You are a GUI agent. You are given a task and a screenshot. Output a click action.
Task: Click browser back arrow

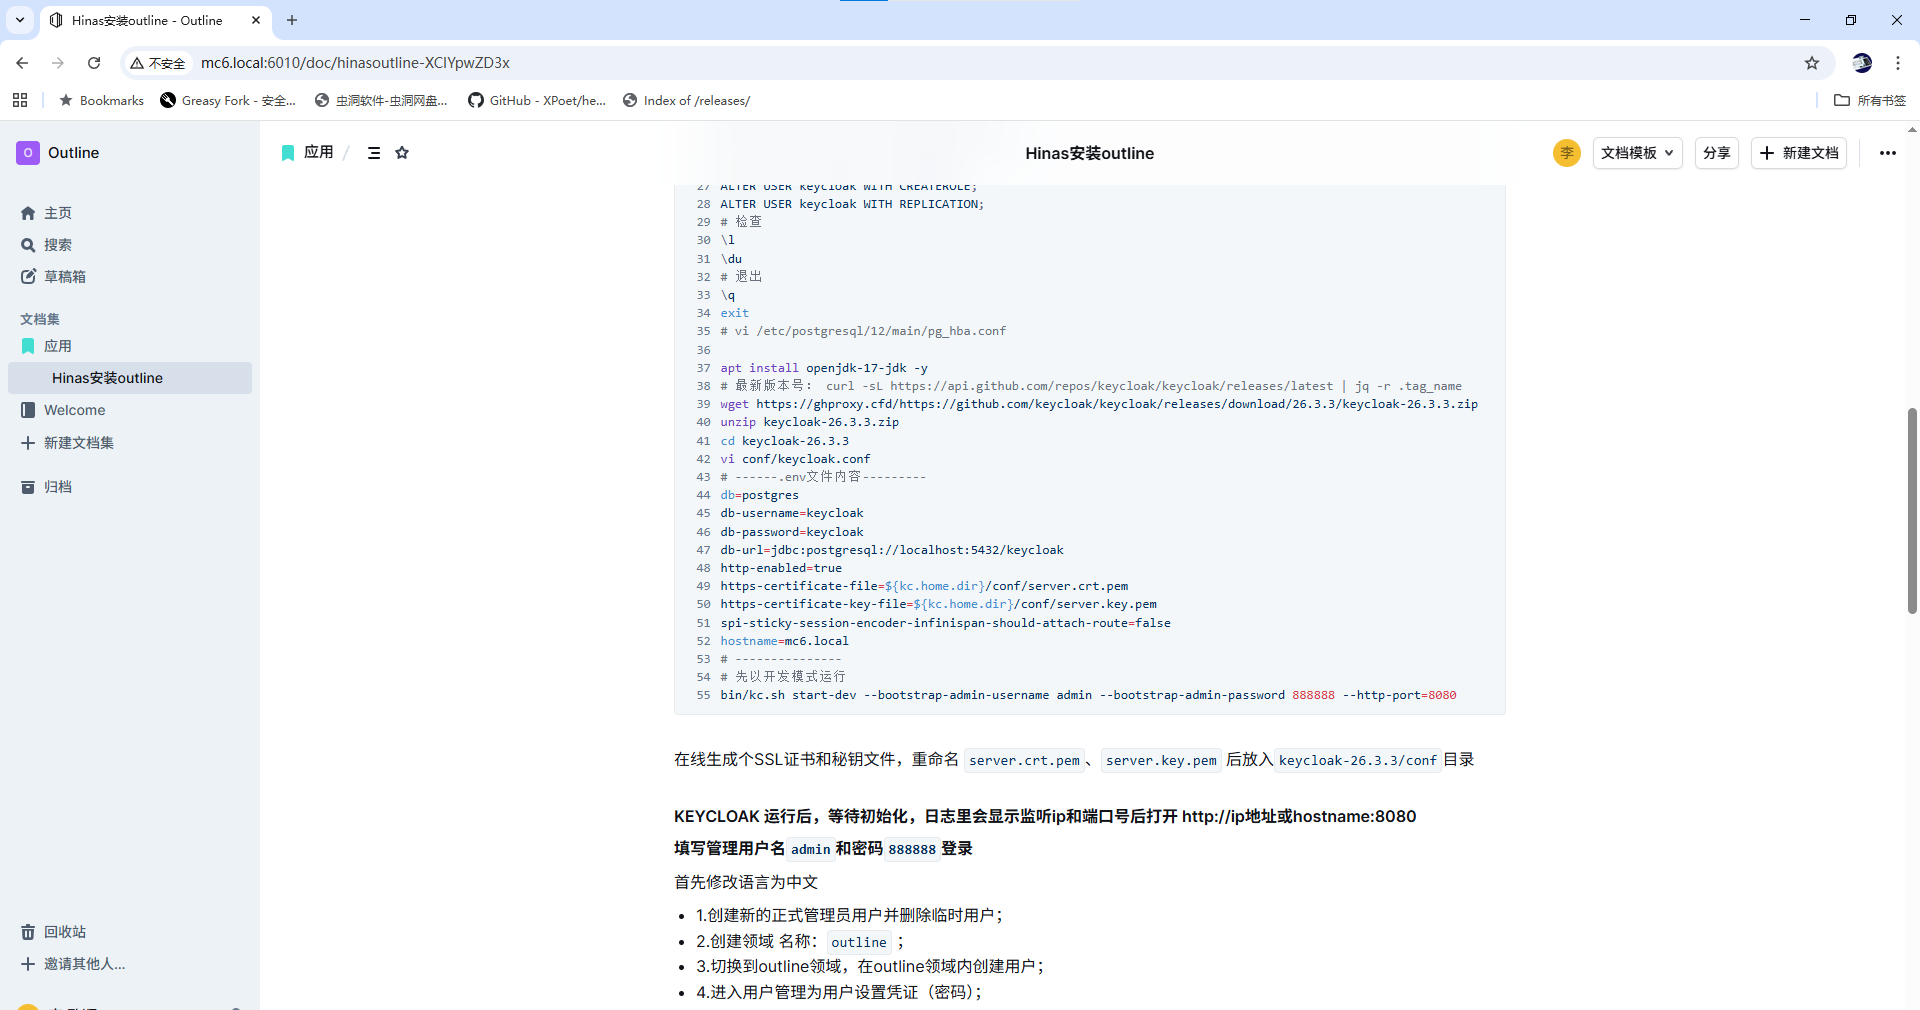click(x=22, y=63)
